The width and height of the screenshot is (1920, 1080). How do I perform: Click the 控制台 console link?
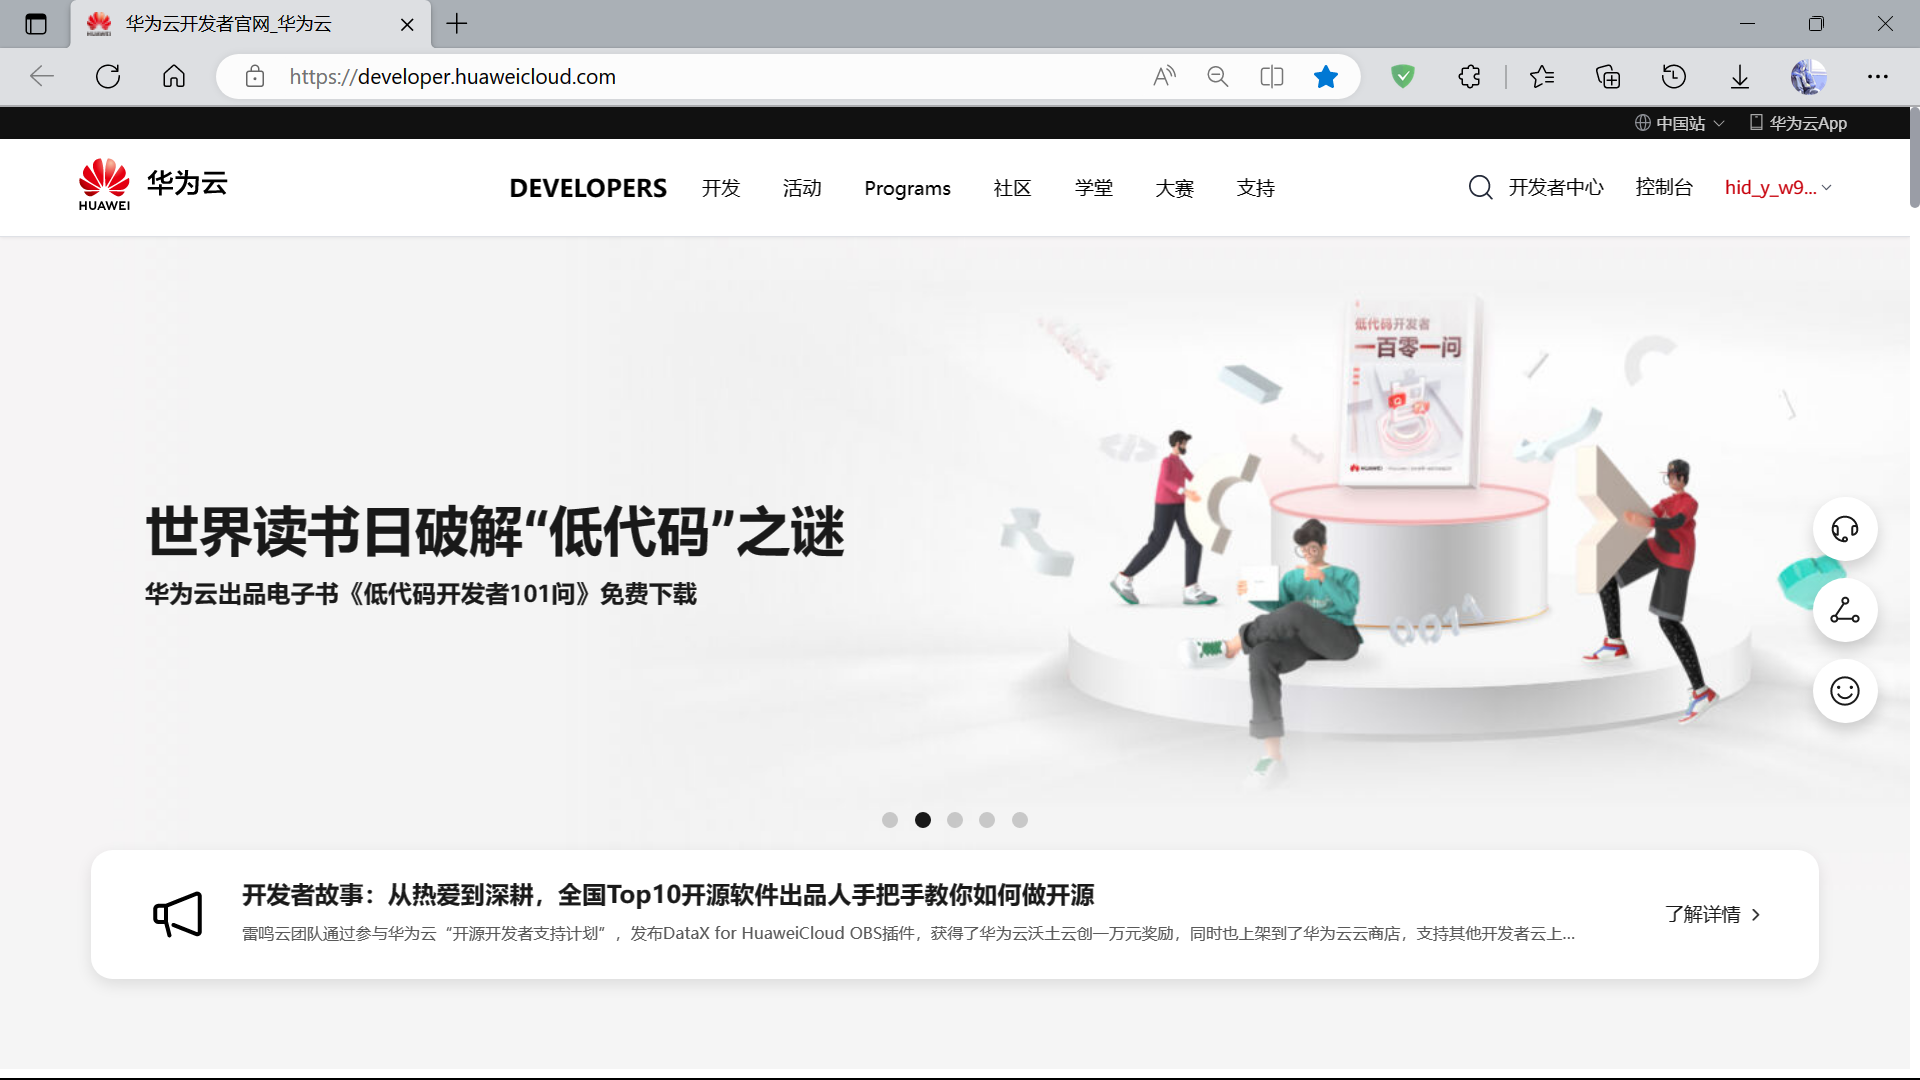tap(1664, 187)
